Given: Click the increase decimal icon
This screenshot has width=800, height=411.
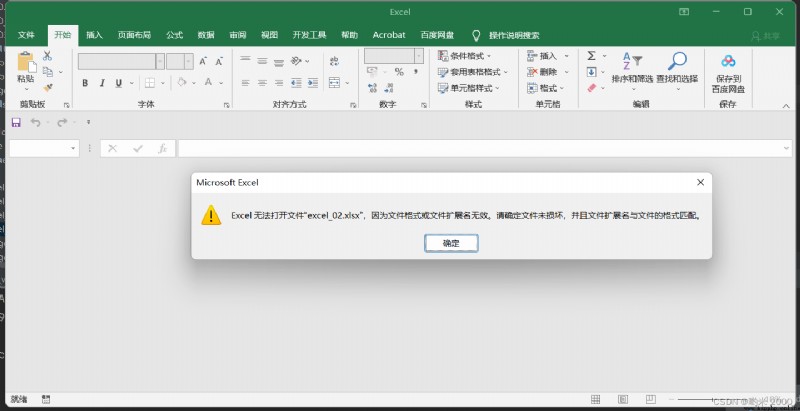Looking at the screenshot, I should pos(372,88).
